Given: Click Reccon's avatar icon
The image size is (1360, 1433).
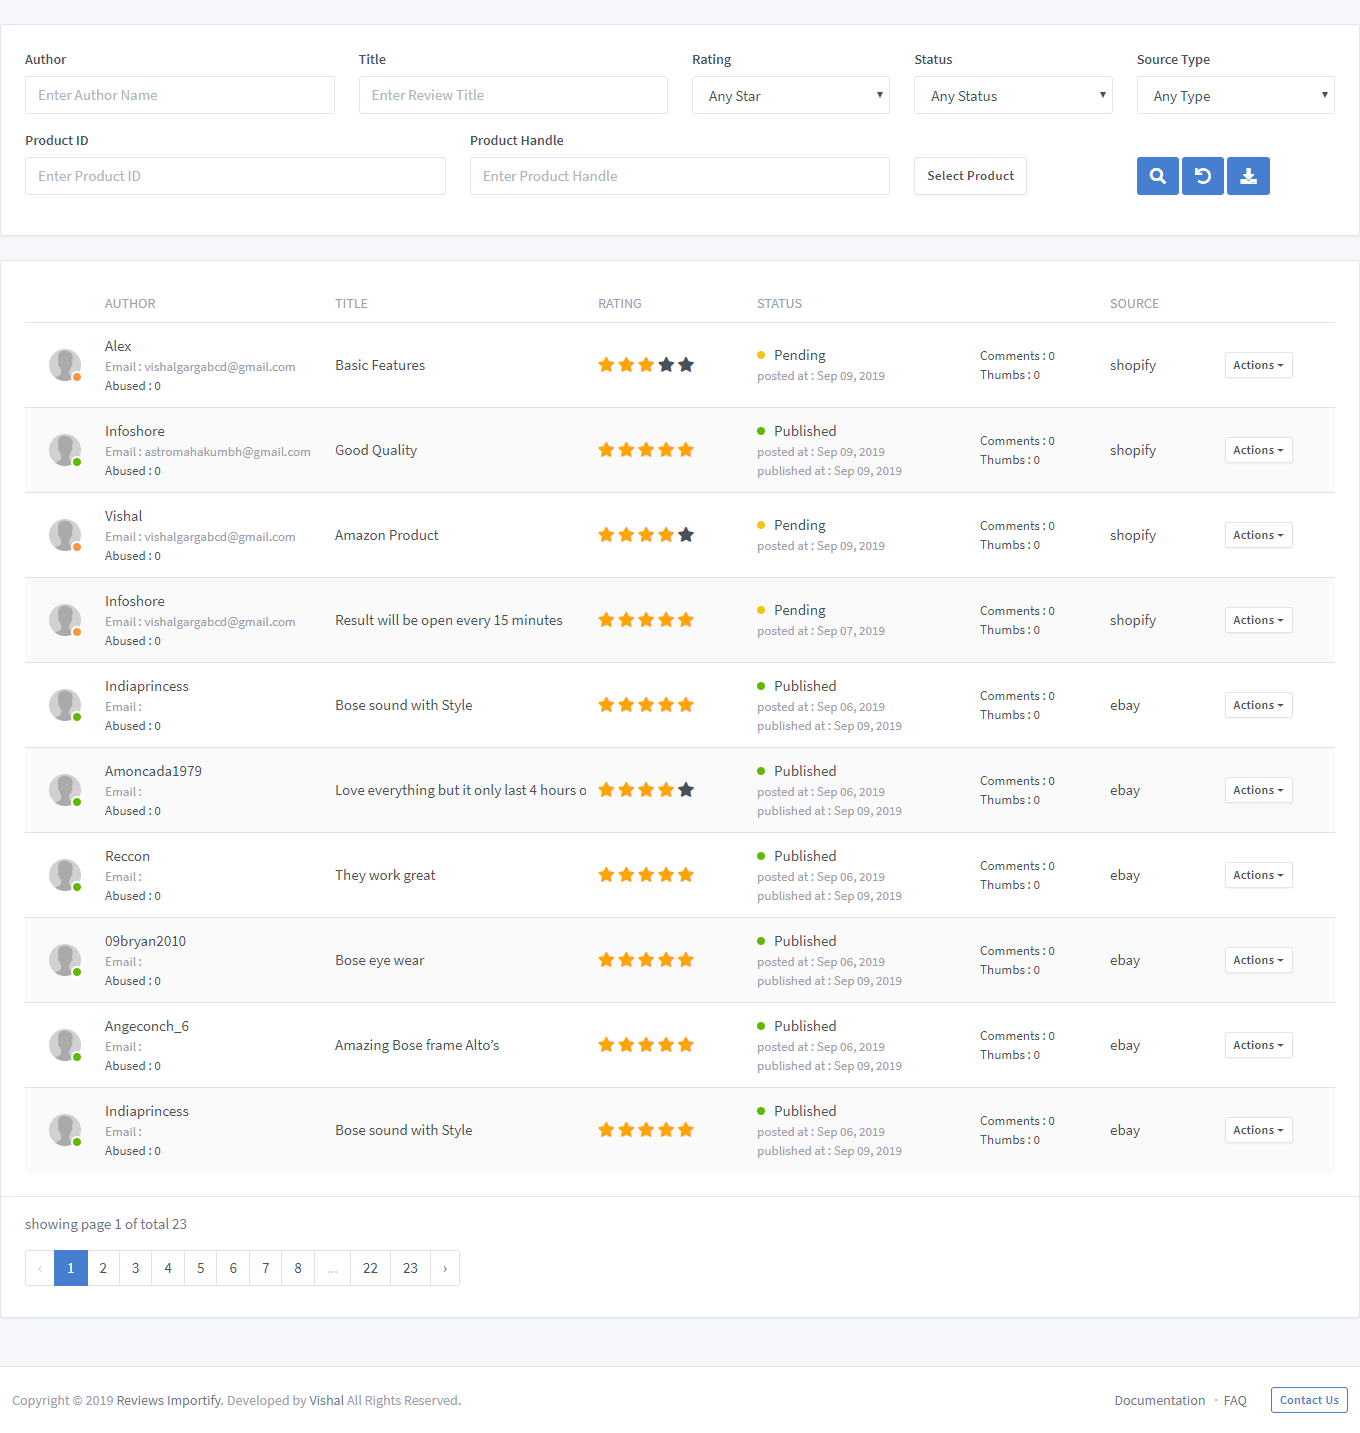Looking at the screenshot, I should click(65, 875).
